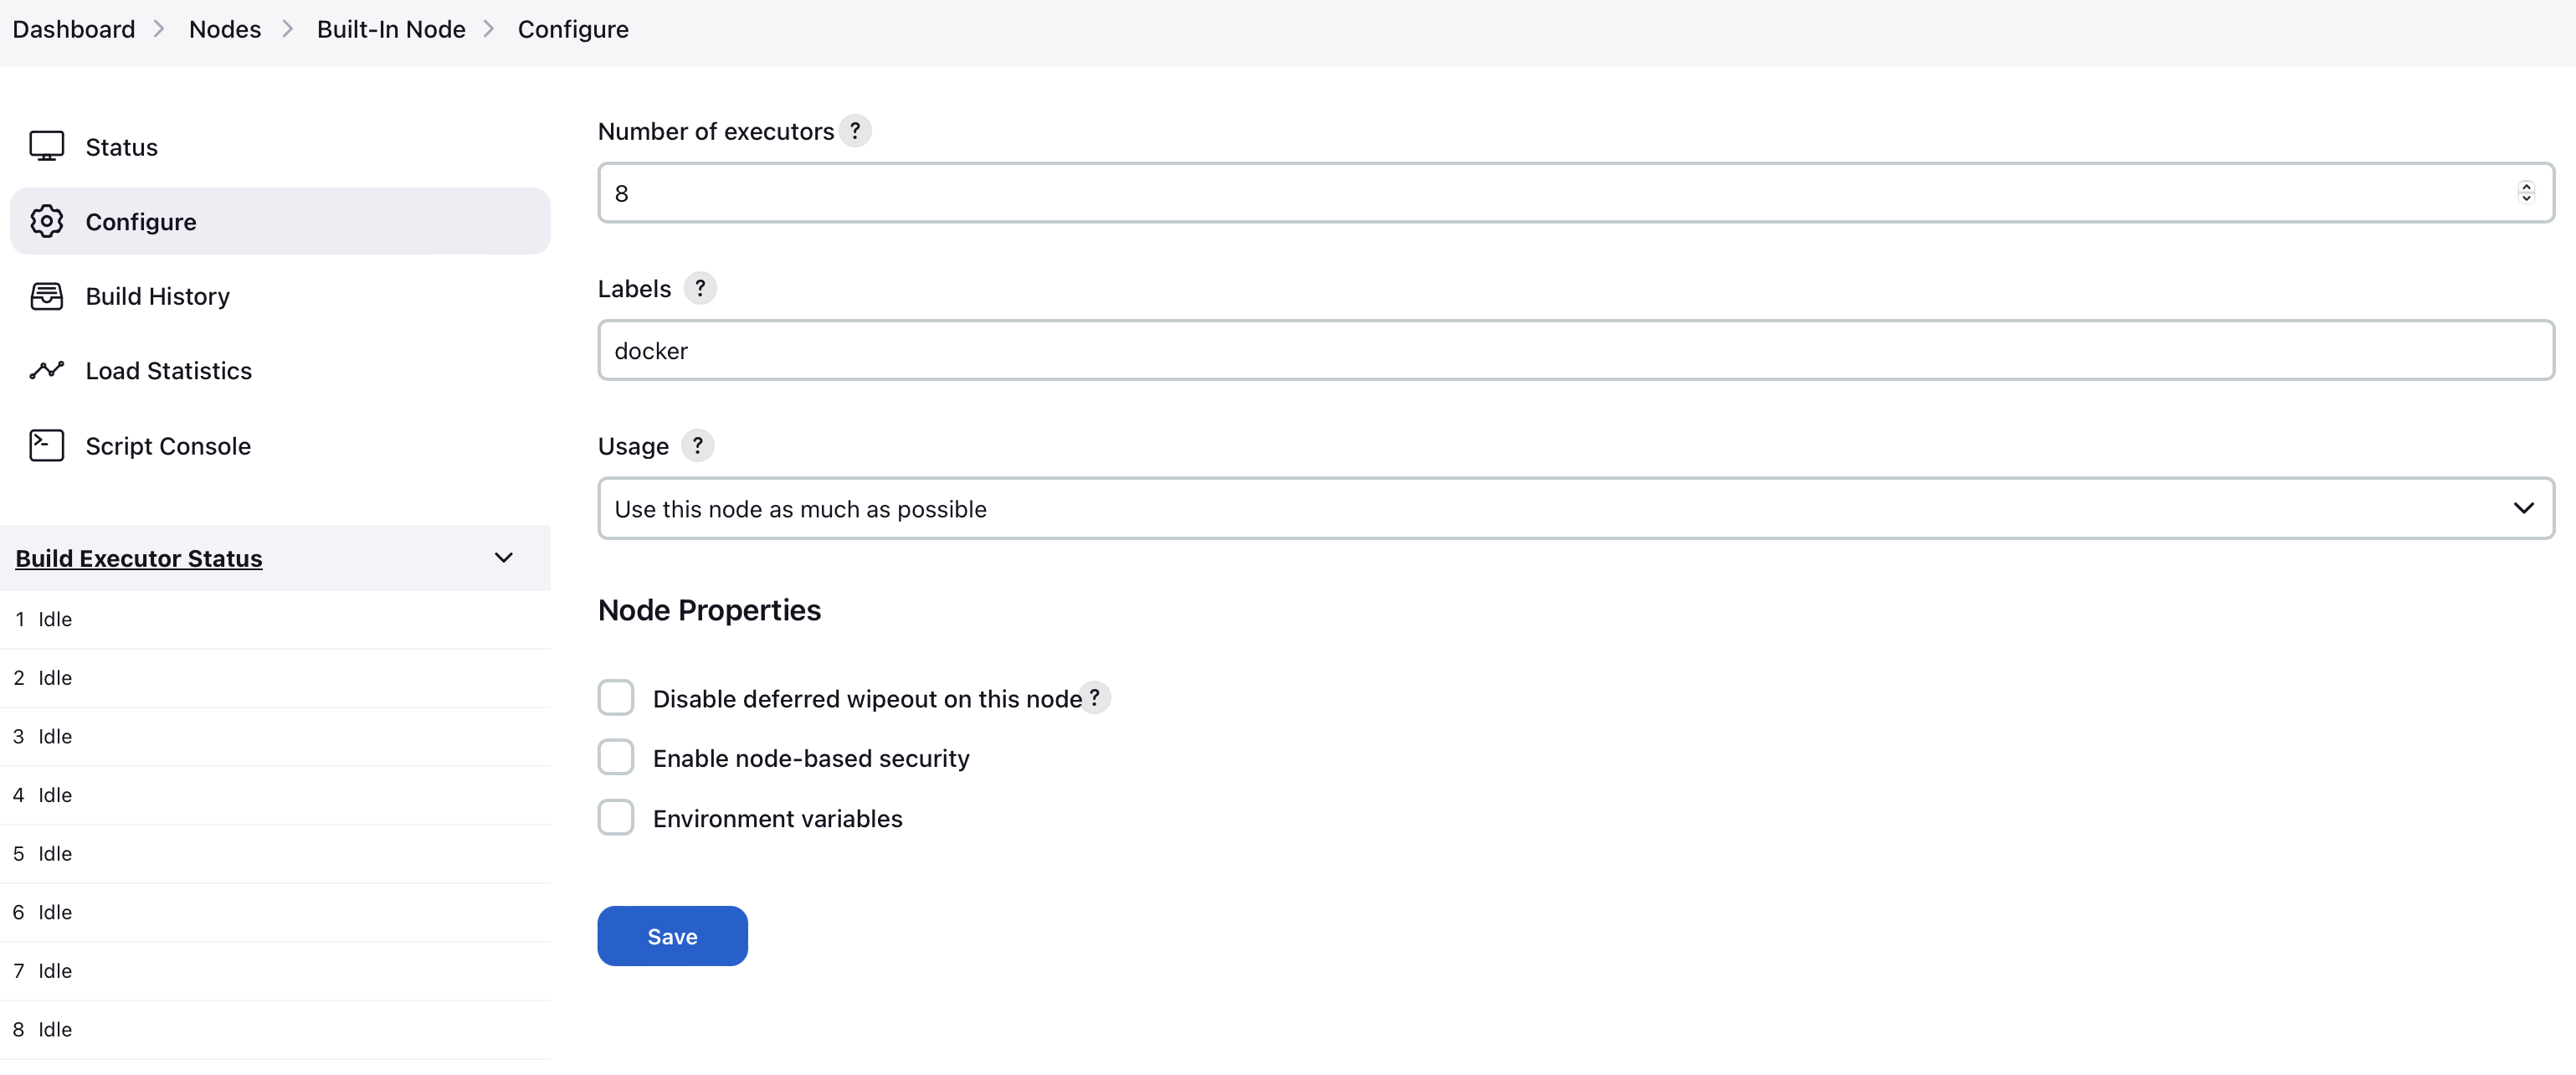The image size is (2576, 1075).
Task: Show help for Usage setting
Action: [697, 445]
